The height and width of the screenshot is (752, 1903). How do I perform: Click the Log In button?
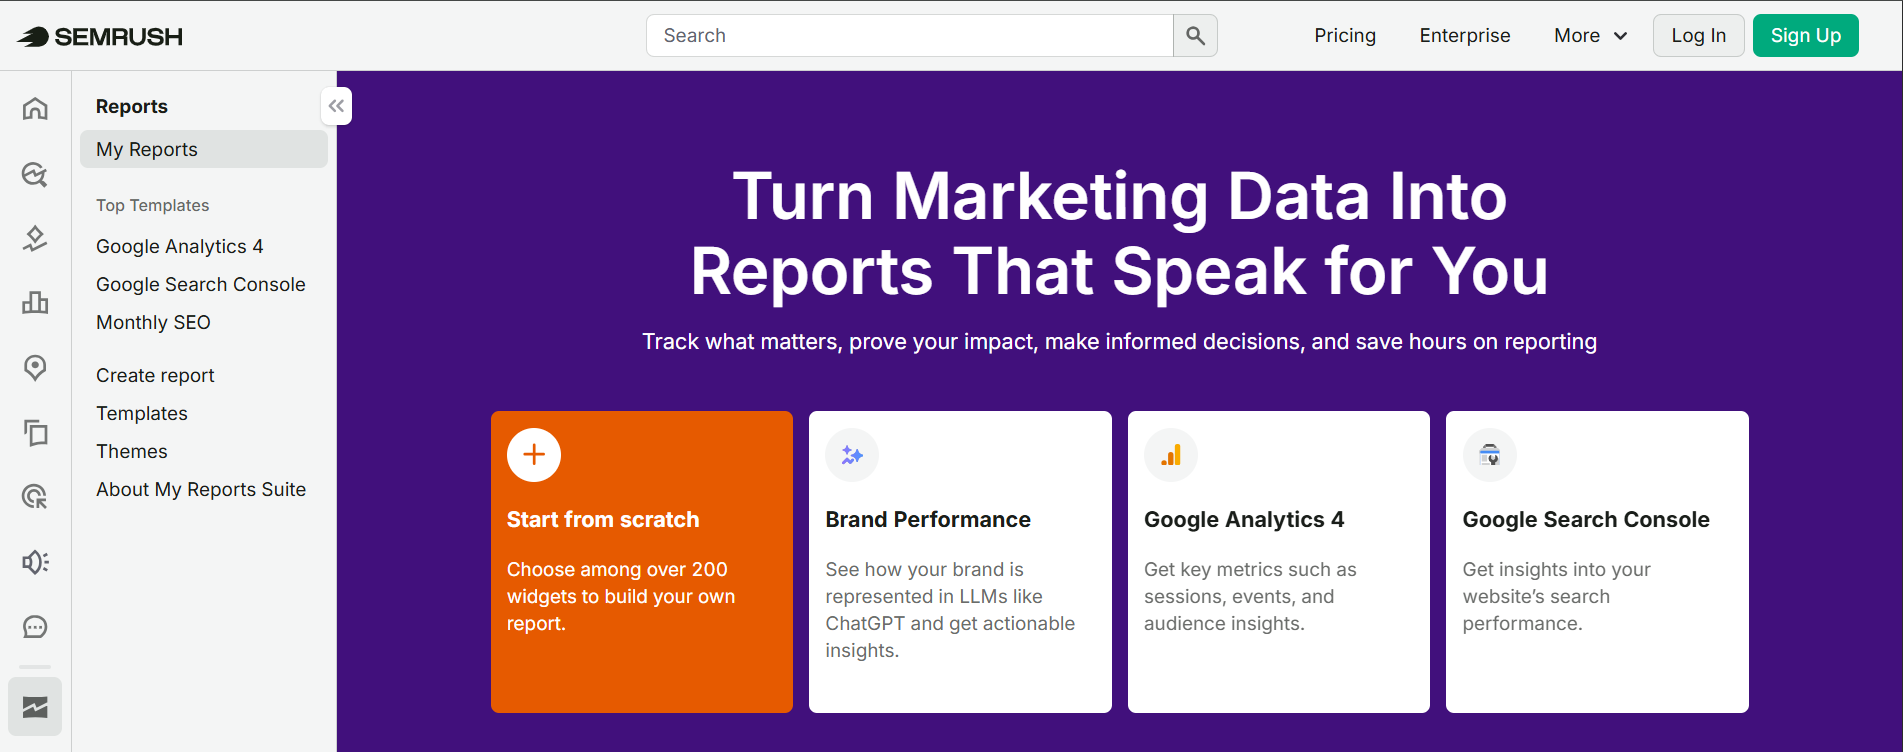click(x=1699, y=36)
